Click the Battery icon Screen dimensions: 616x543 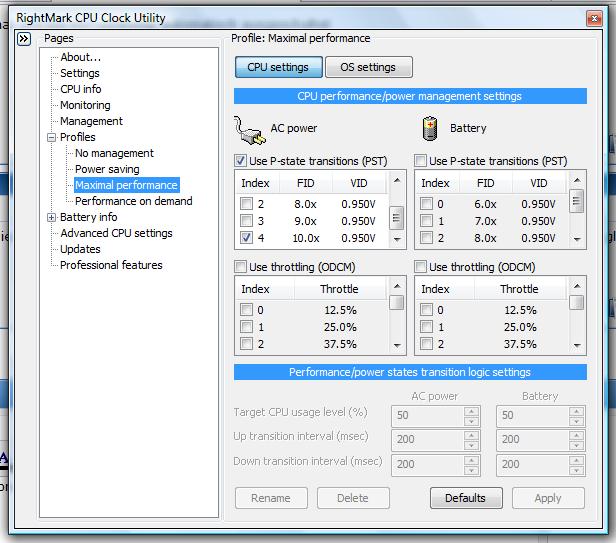coord(430,128)
